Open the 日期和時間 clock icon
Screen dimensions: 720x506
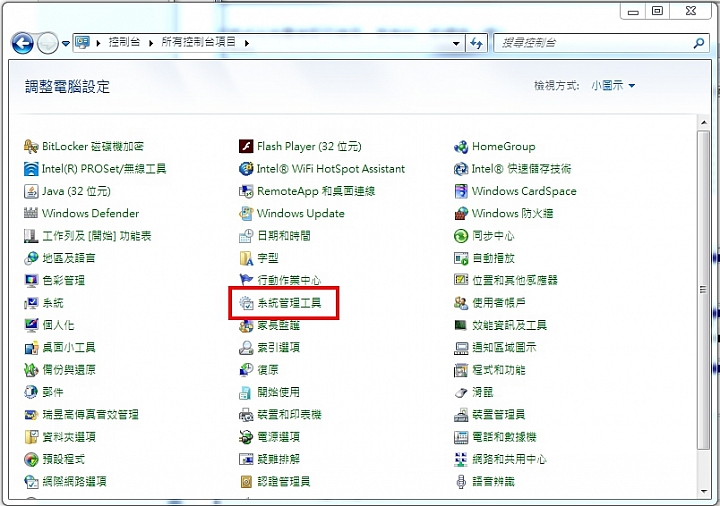pos(246,236)
